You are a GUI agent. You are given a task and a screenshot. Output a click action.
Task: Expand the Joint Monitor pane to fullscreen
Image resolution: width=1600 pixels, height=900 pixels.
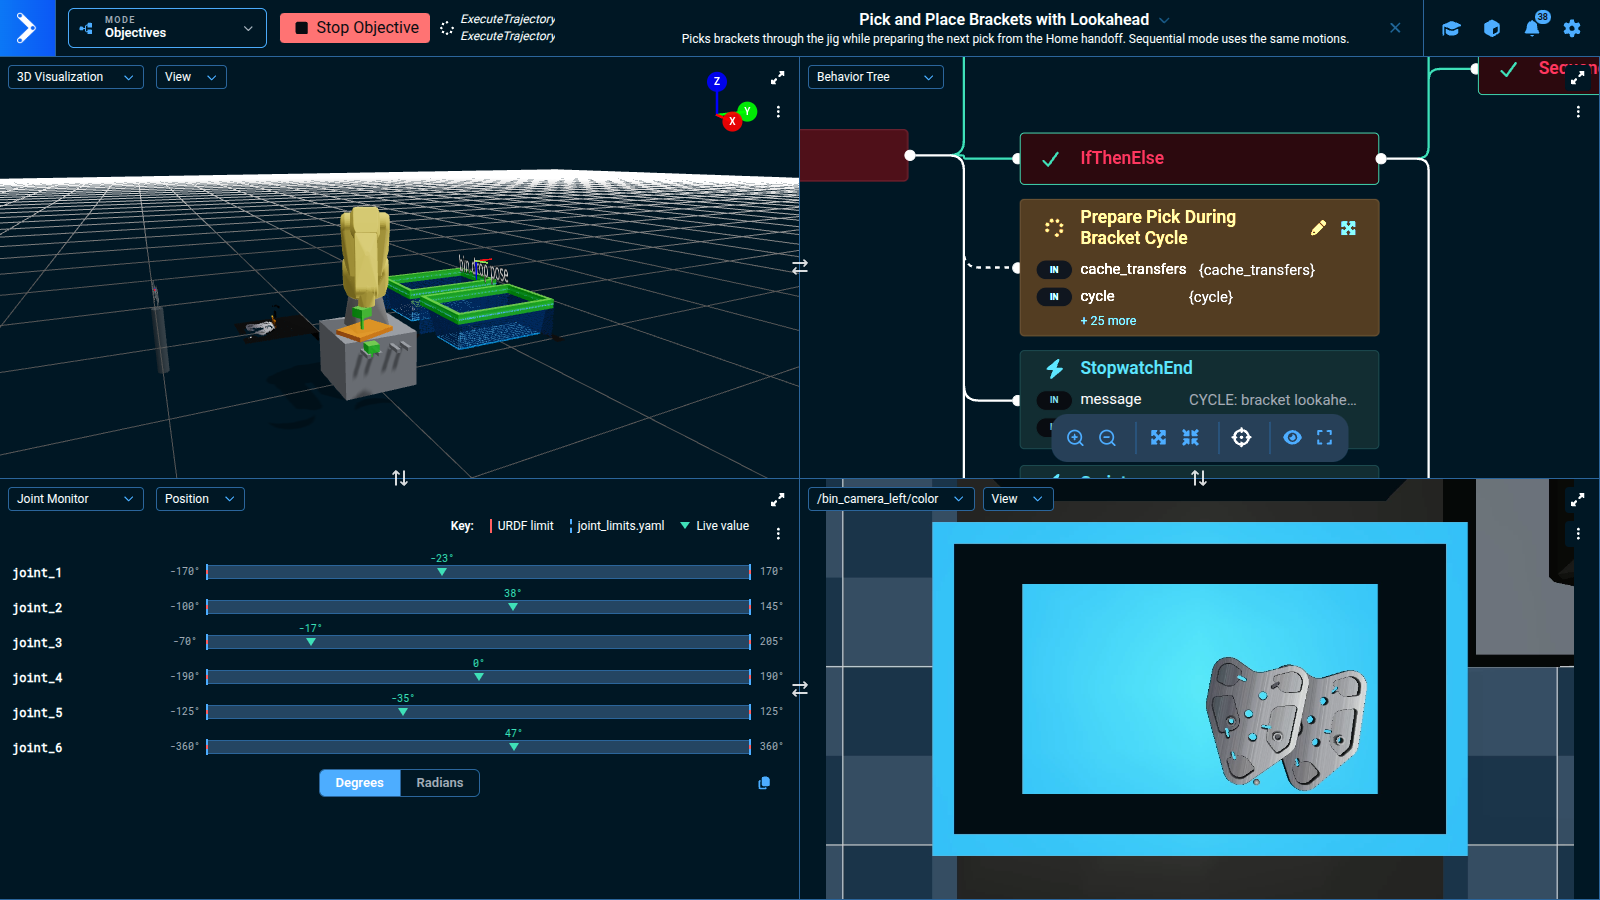pyautogui.click(x=778, y=499)
